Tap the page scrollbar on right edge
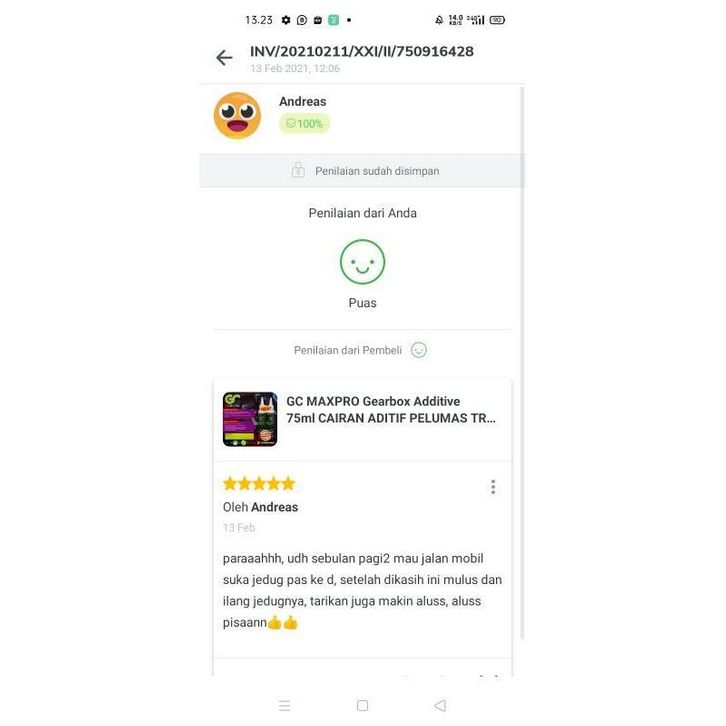 pyautogui.click(x=522, y=363)
